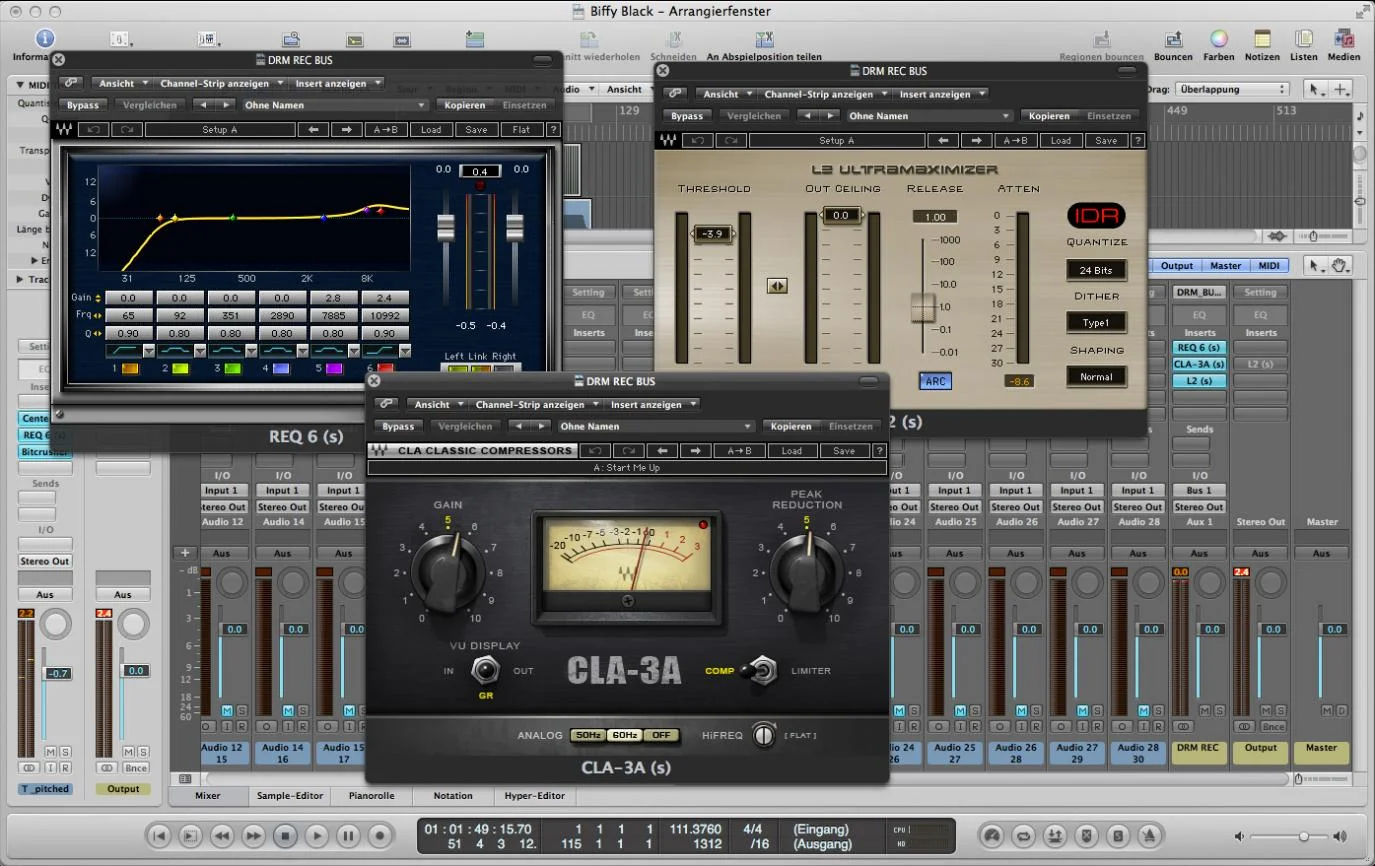Flip the COMP/LIMITER switch on the CLA-3A
The height and width of the screenshot is (866, 1375).
pyautogui.click(x=763, y=670)
